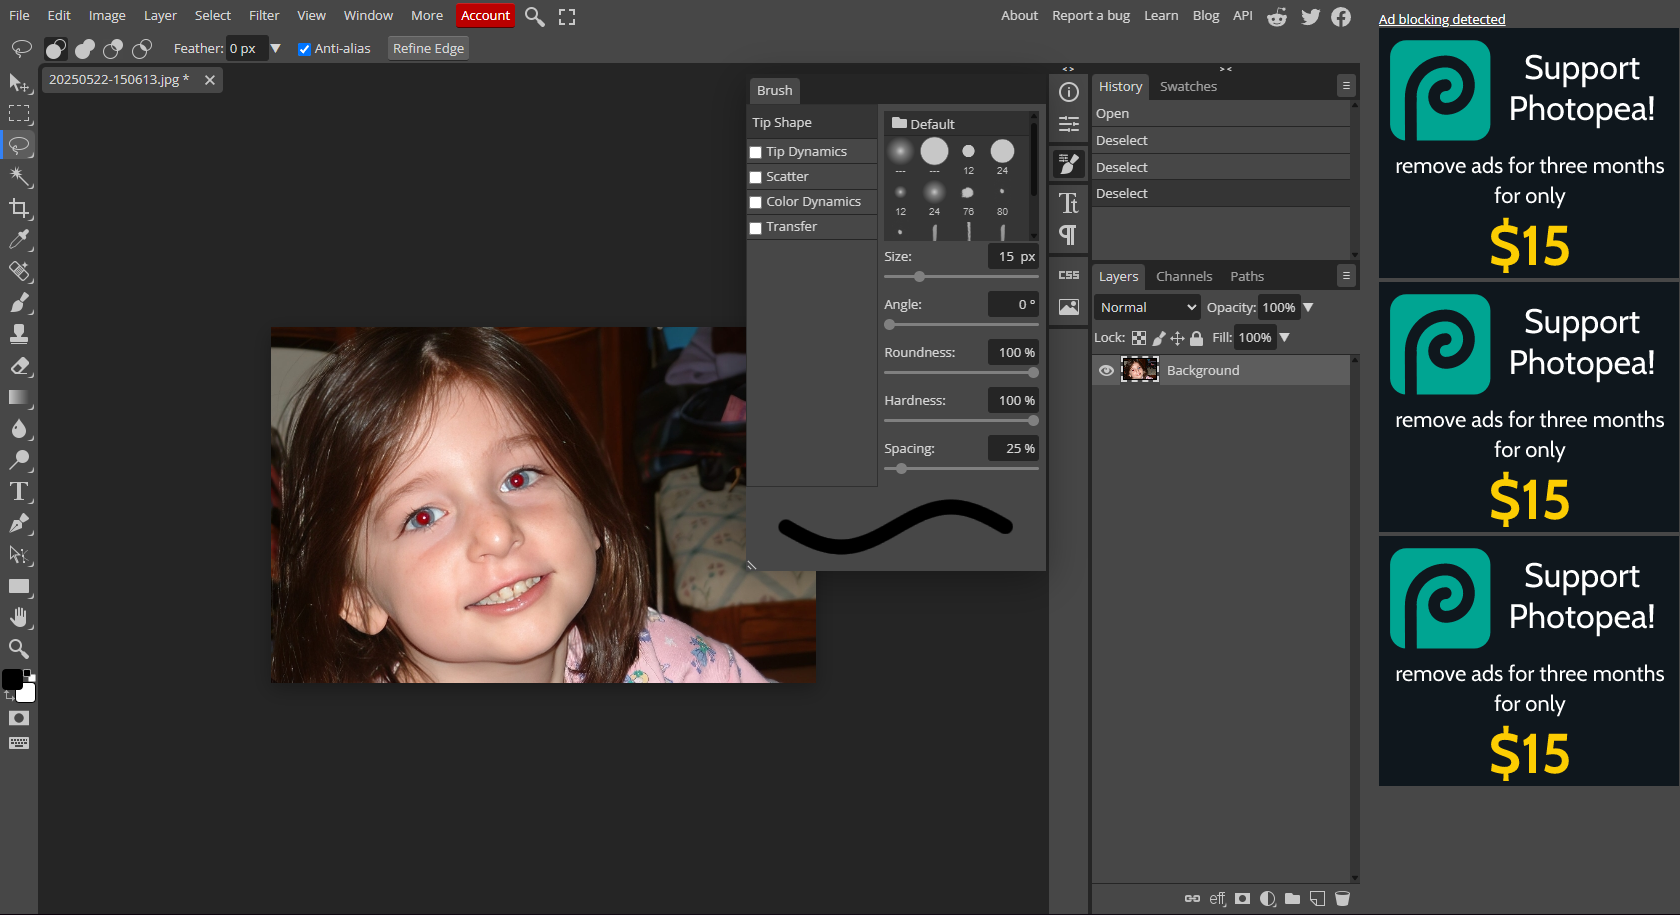Open the Filter menu
Viewport: 1680px width, 915px height.
click(263, 15)
